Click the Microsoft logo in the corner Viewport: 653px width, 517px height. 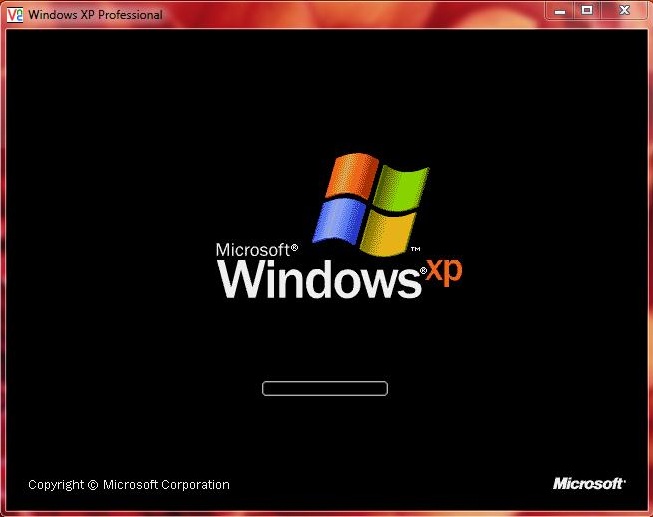tap(589, 483)
